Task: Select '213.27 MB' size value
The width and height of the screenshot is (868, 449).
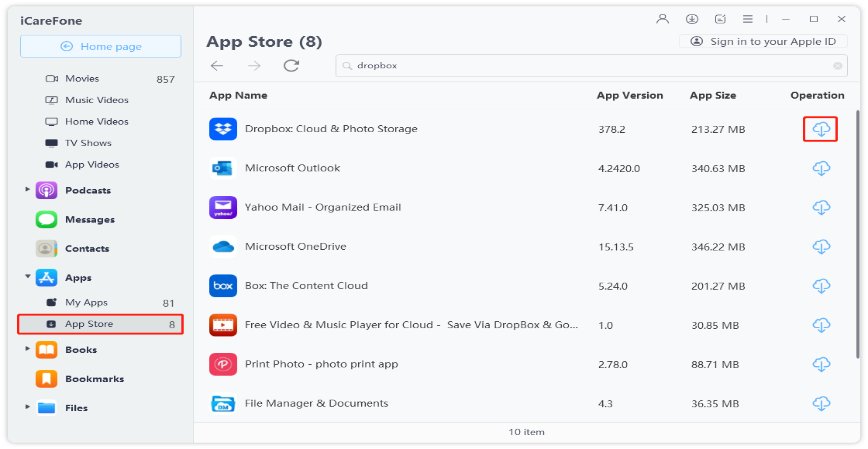Action: tap(718, 130)
